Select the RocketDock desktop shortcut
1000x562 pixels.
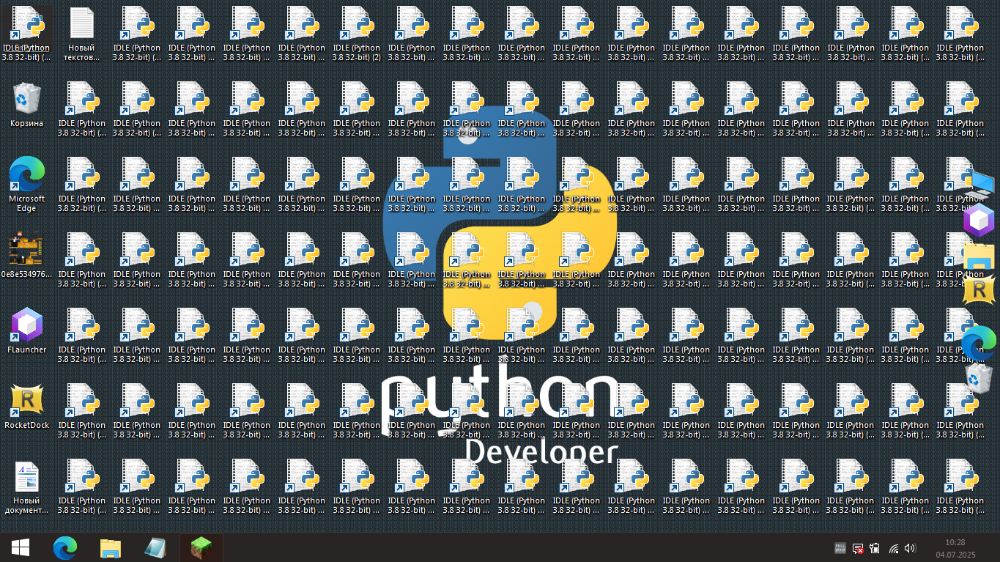(26, 406)
